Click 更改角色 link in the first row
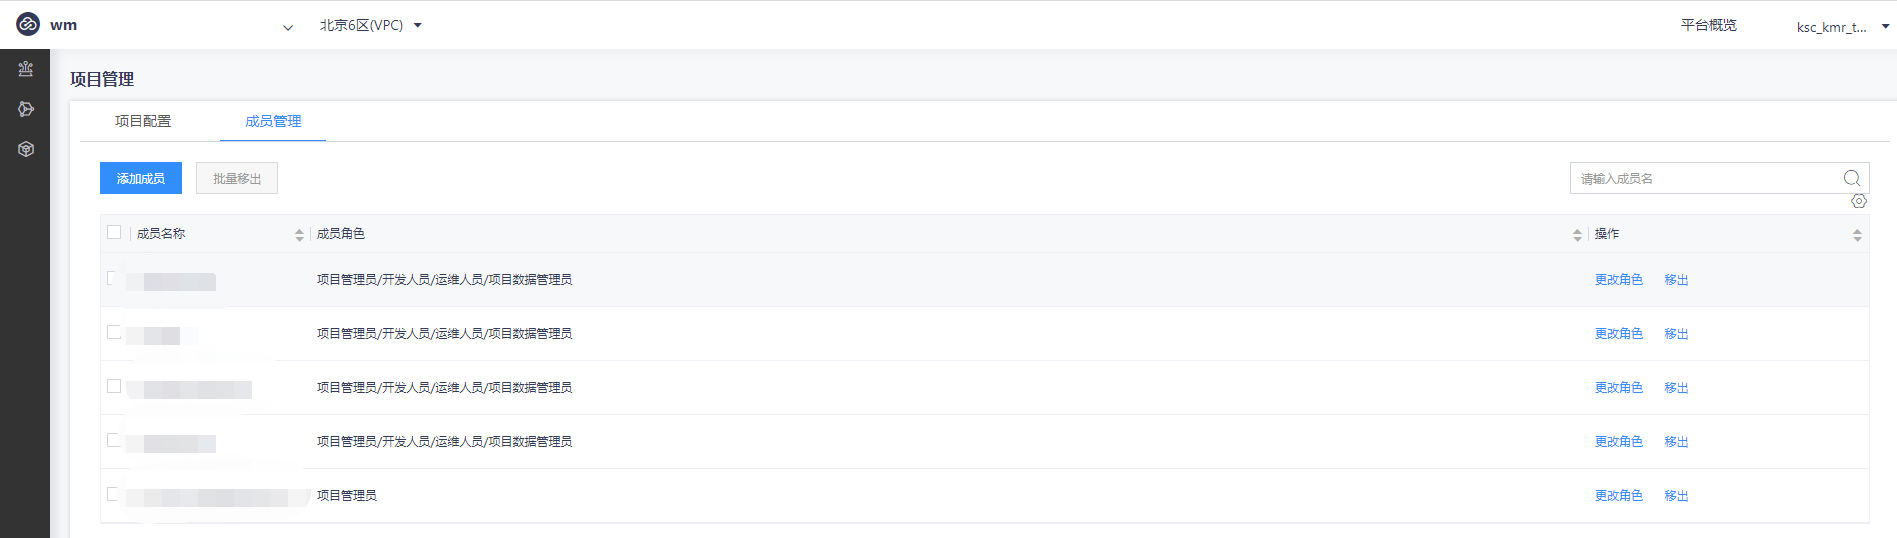Screen dimensions: 1897x538 (x=1618, y=280)
